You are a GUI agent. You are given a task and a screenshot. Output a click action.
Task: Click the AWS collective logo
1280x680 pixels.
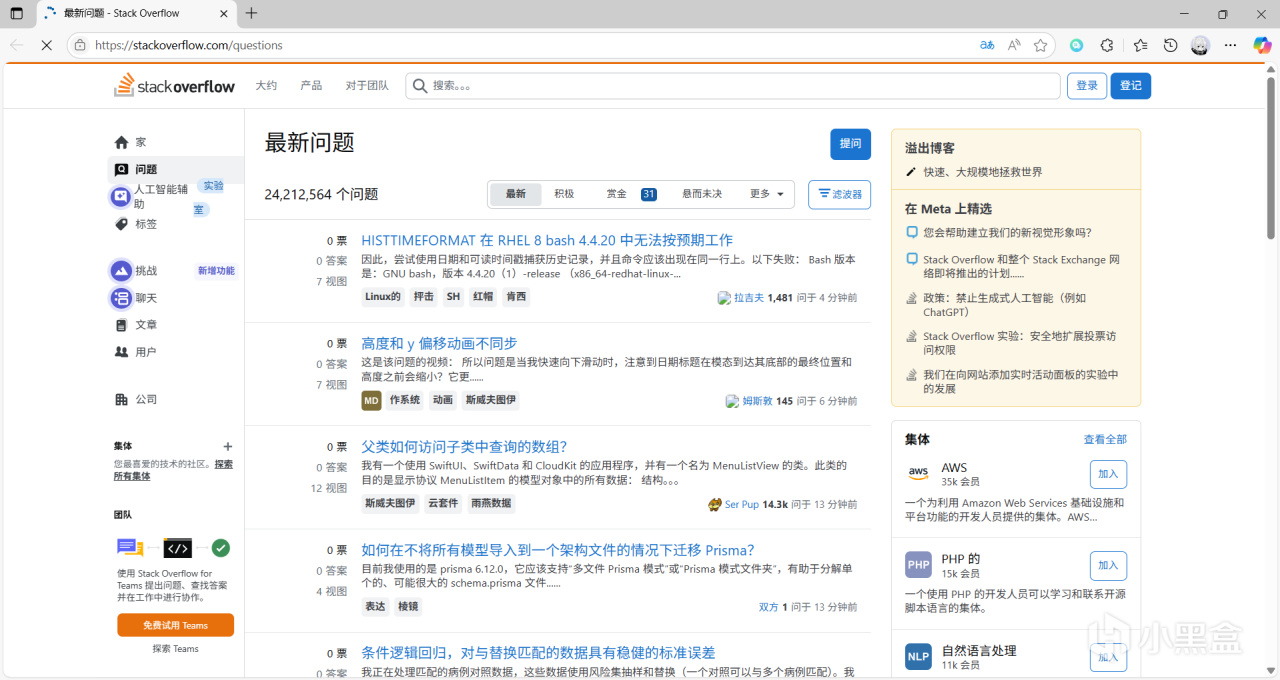pyautogui.click(x=918, y=473)
